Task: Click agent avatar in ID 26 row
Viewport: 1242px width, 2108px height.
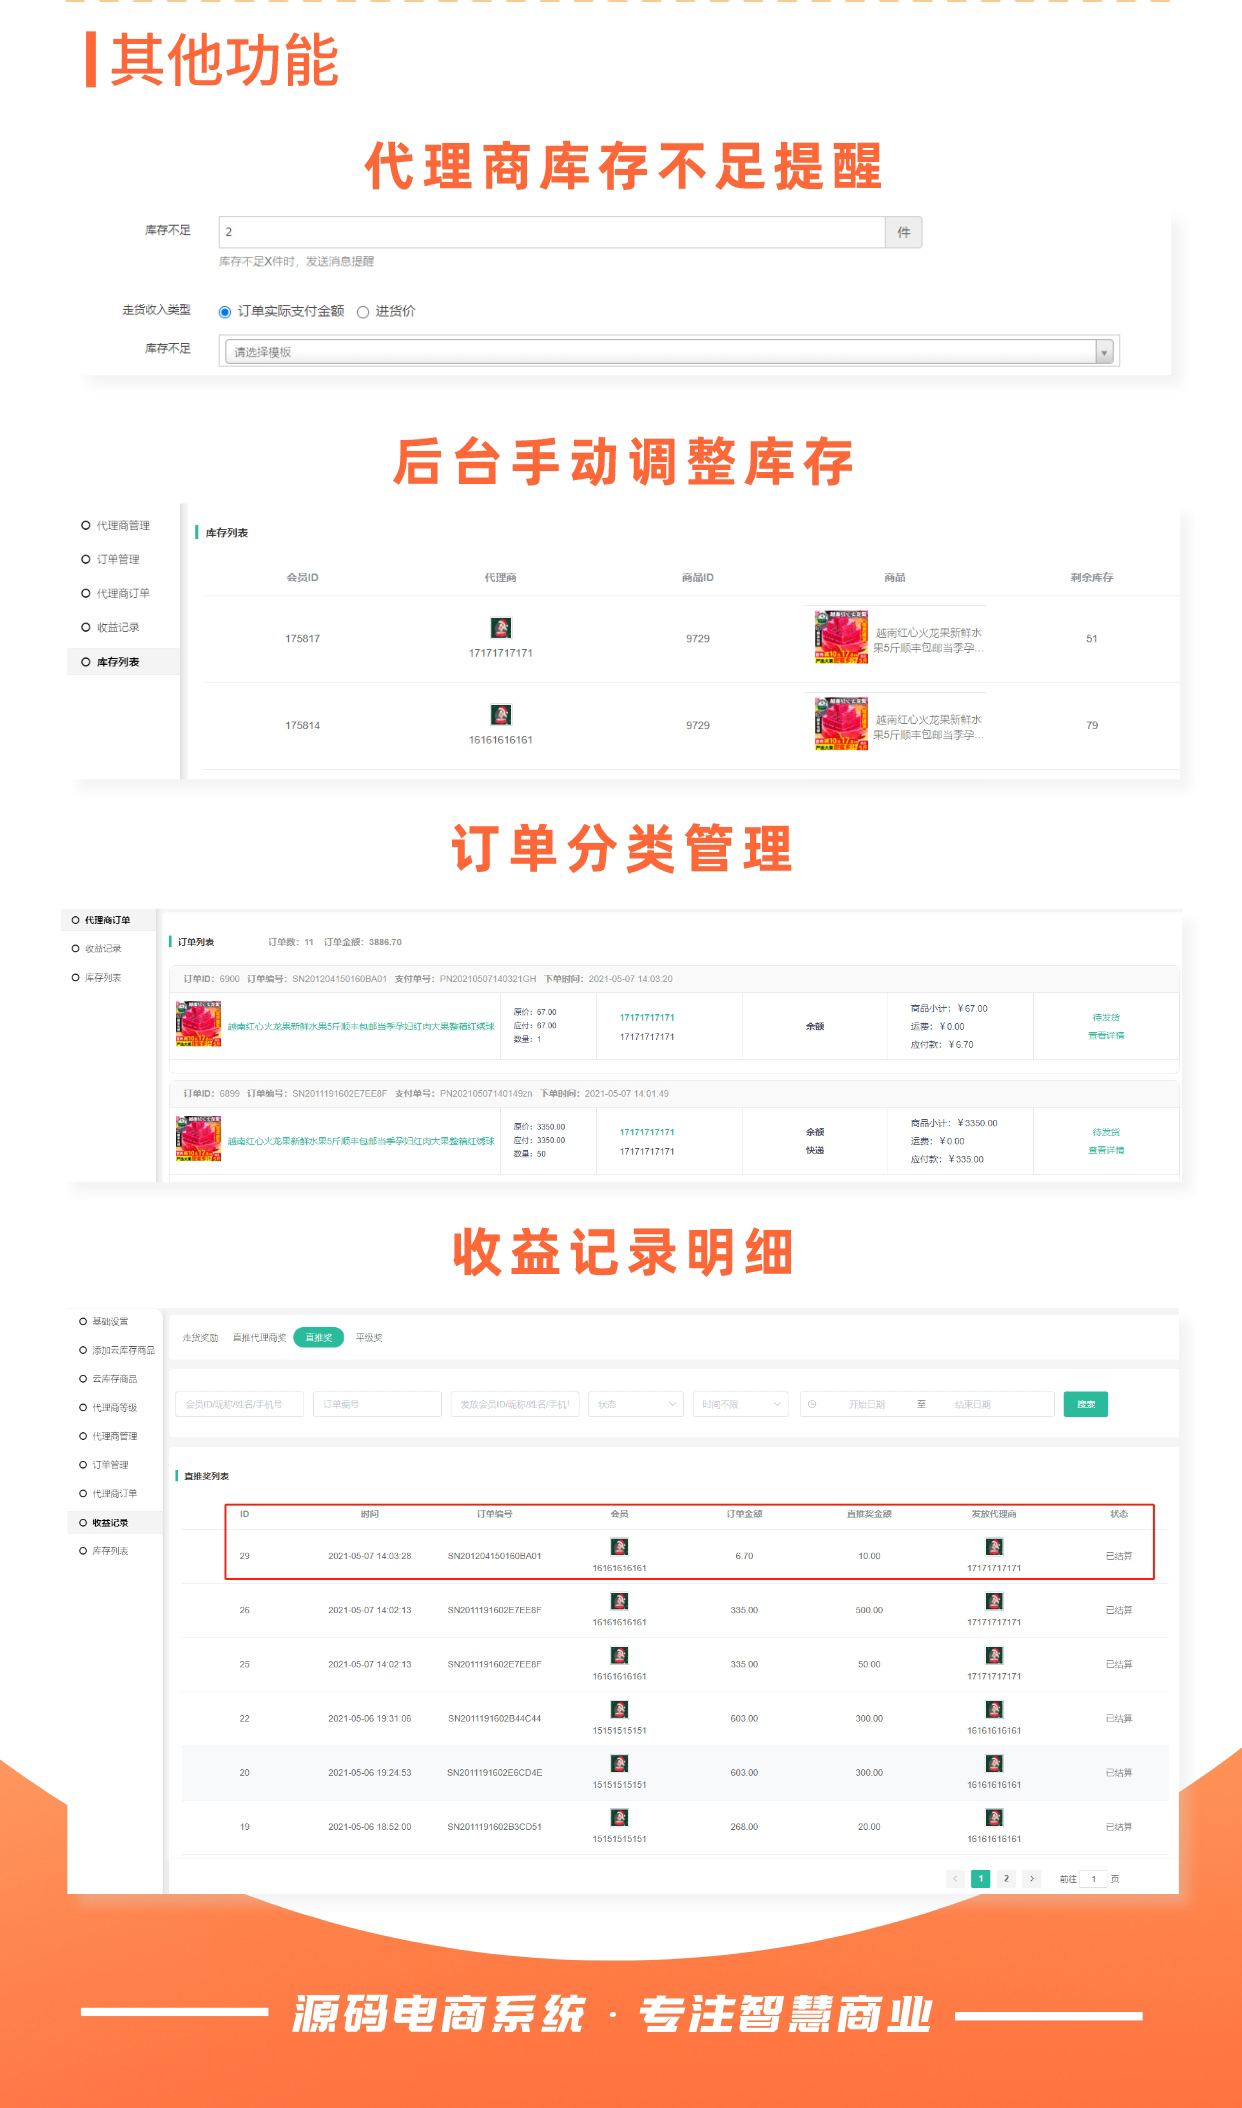Action: click(994, 1600)
